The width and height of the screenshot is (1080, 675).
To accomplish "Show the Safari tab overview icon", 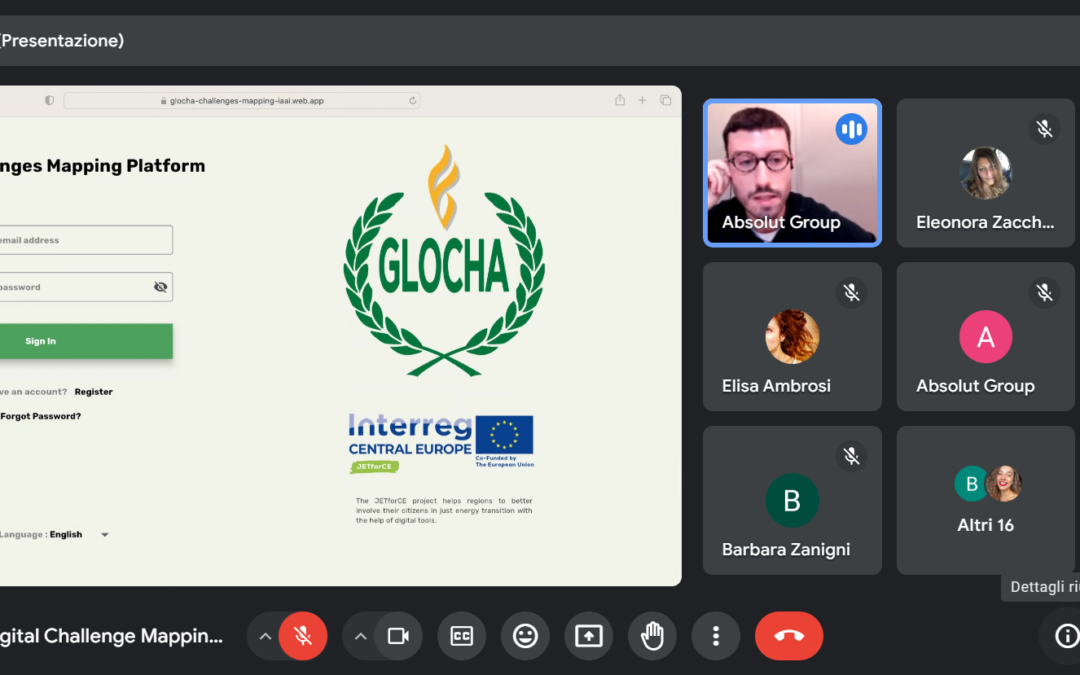I will (665, 101).
